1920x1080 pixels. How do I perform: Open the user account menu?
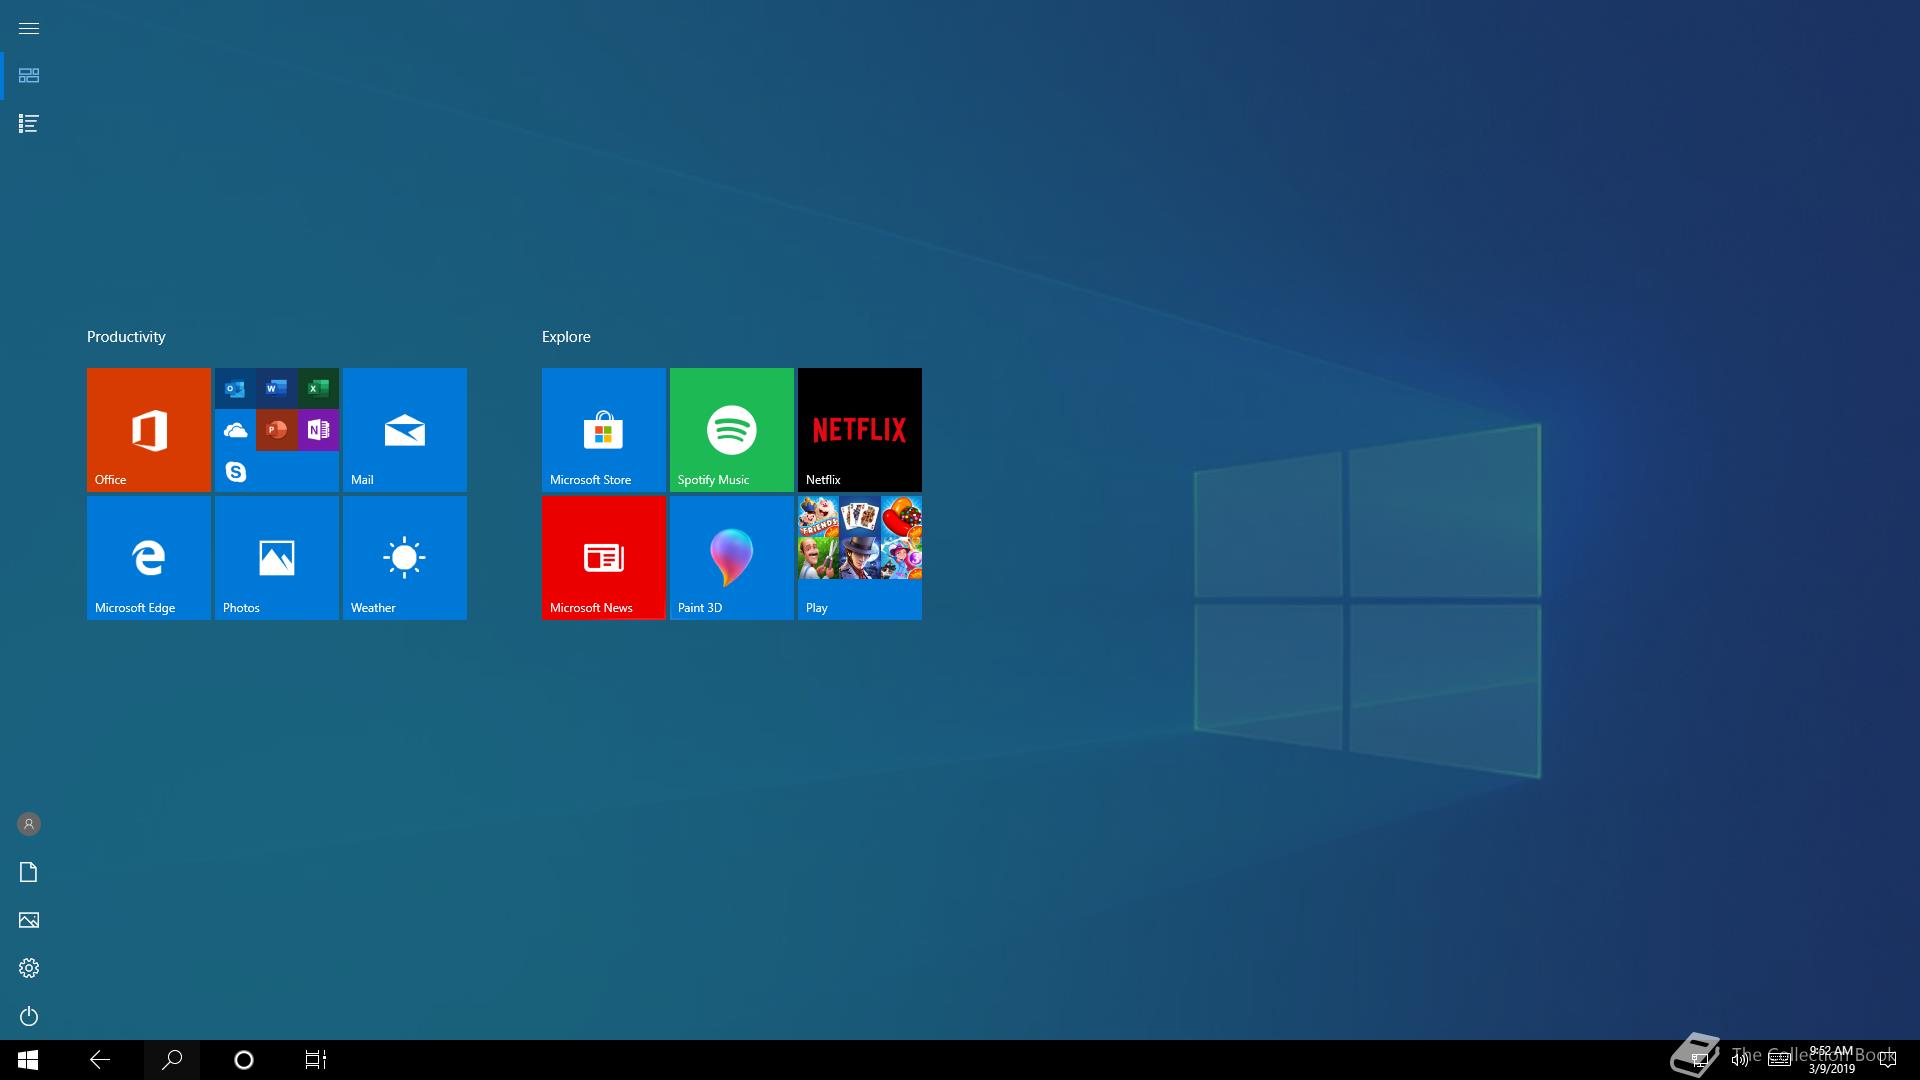pyautogui.click(x=29, y=824)
